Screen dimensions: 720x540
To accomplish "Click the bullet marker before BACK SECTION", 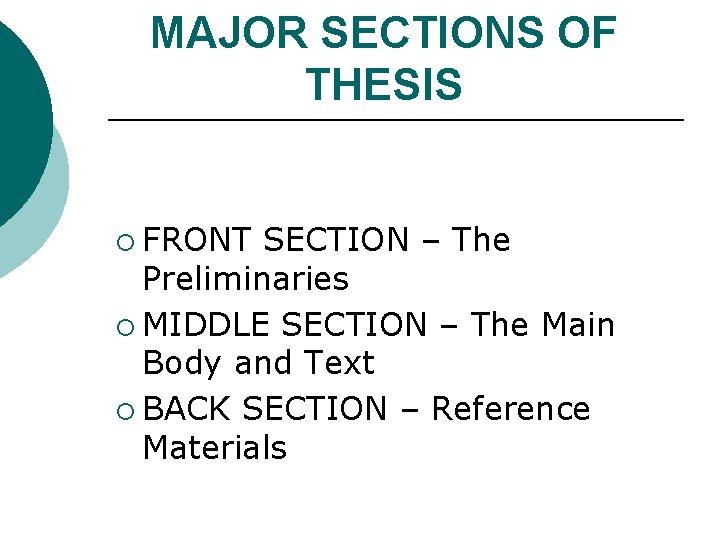I will 125,411.
